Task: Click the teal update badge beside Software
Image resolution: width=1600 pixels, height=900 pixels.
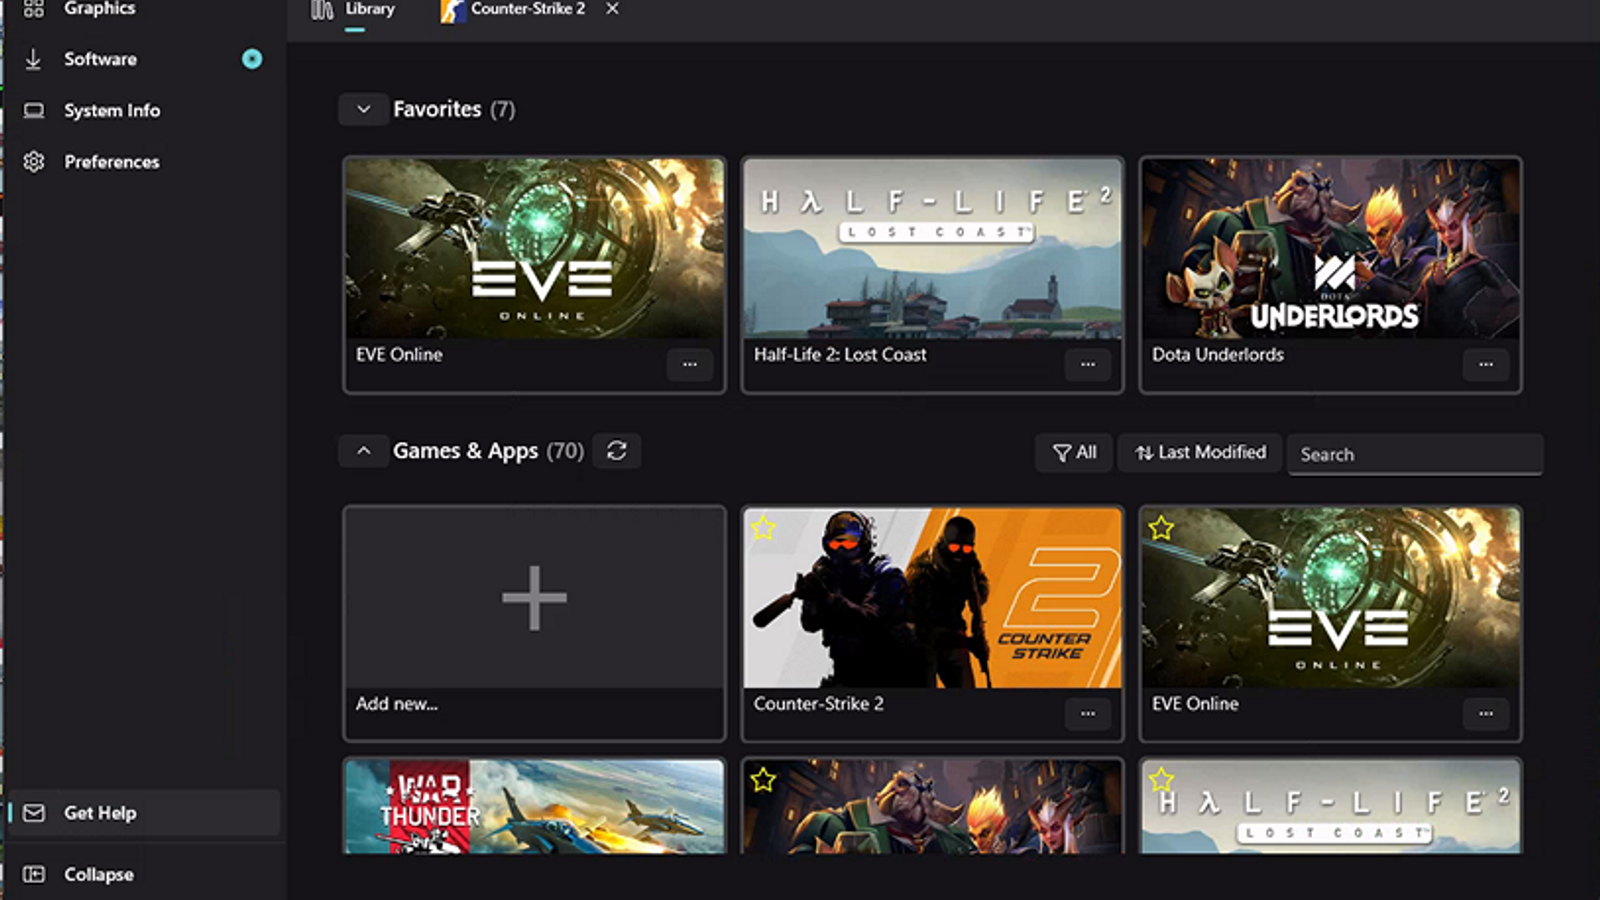Action: pos(252,59)
